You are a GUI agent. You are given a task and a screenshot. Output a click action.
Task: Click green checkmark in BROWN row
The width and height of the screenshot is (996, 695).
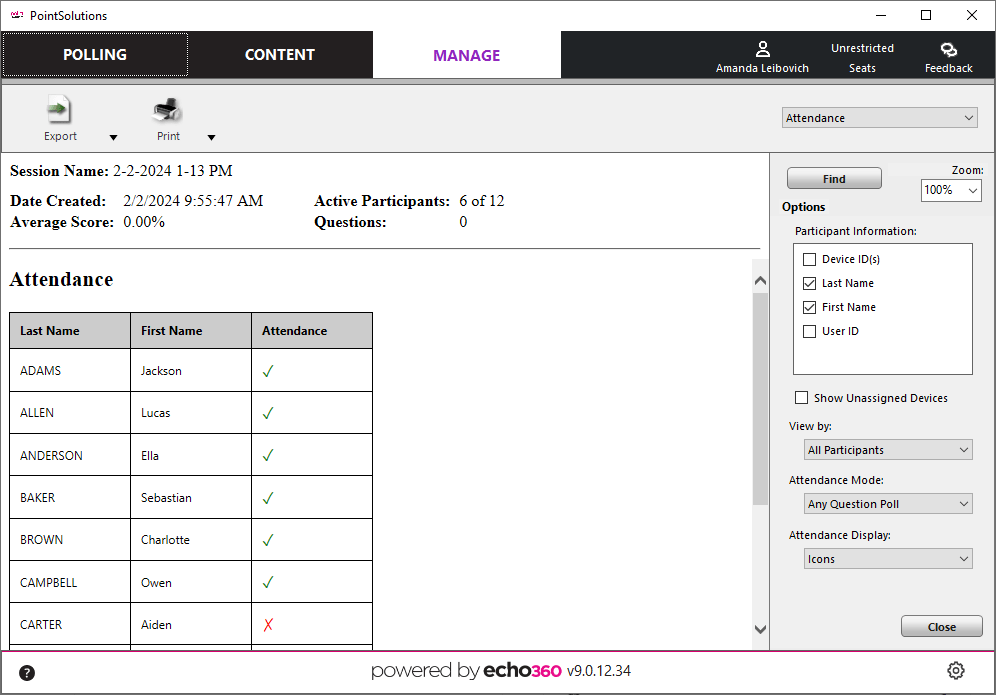click(268, 540)
